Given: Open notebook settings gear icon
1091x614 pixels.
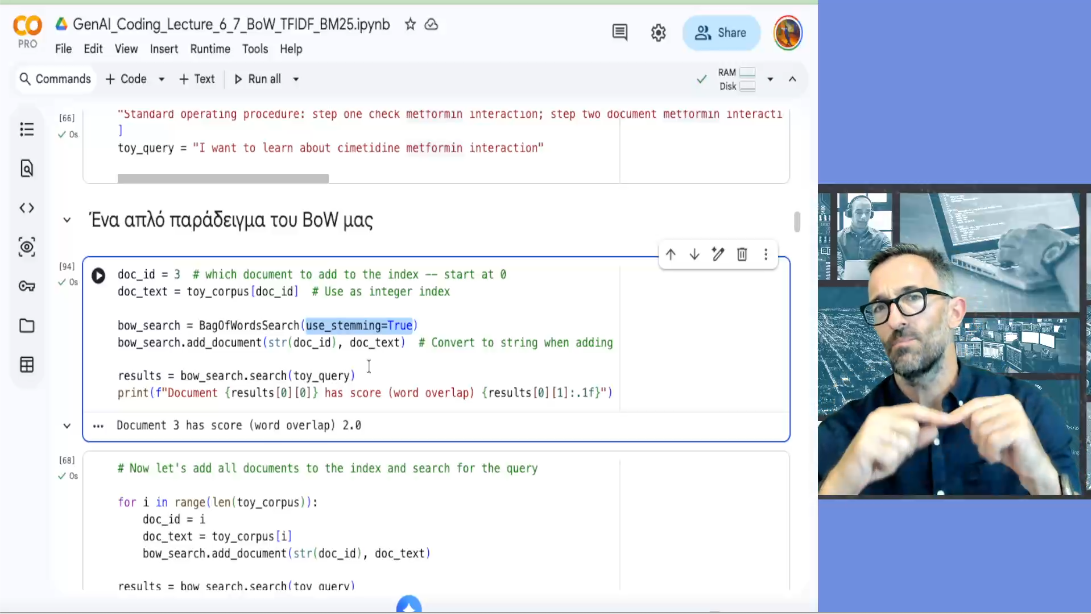Looking at the screenshot, I should (658, 33).
